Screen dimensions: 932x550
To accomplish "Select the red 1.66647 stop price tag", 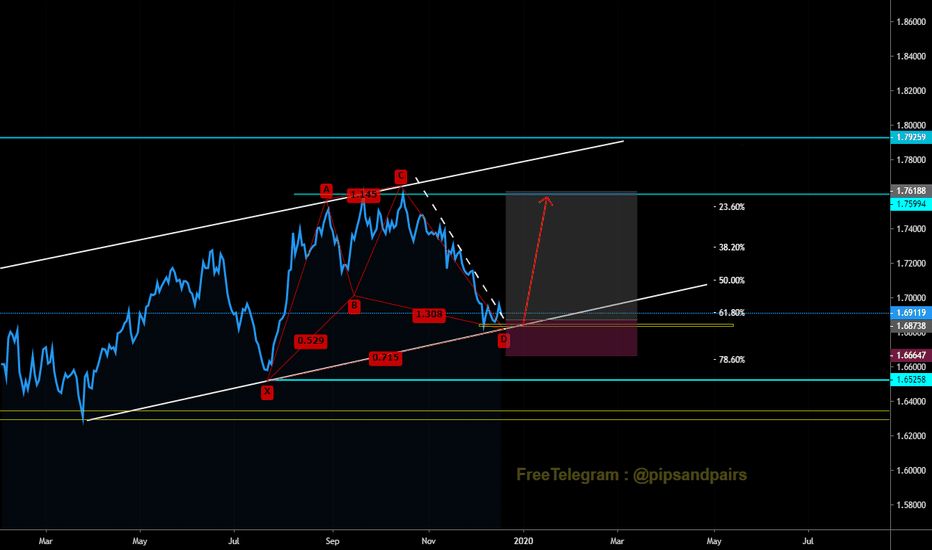I will coord(909,355).
